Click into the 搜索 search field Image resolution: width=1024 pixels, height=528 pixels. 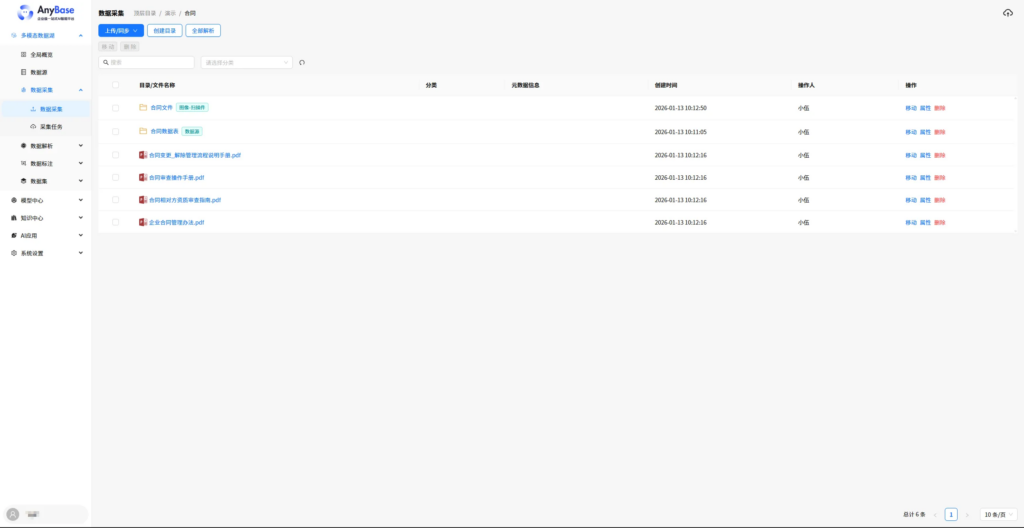146,62
